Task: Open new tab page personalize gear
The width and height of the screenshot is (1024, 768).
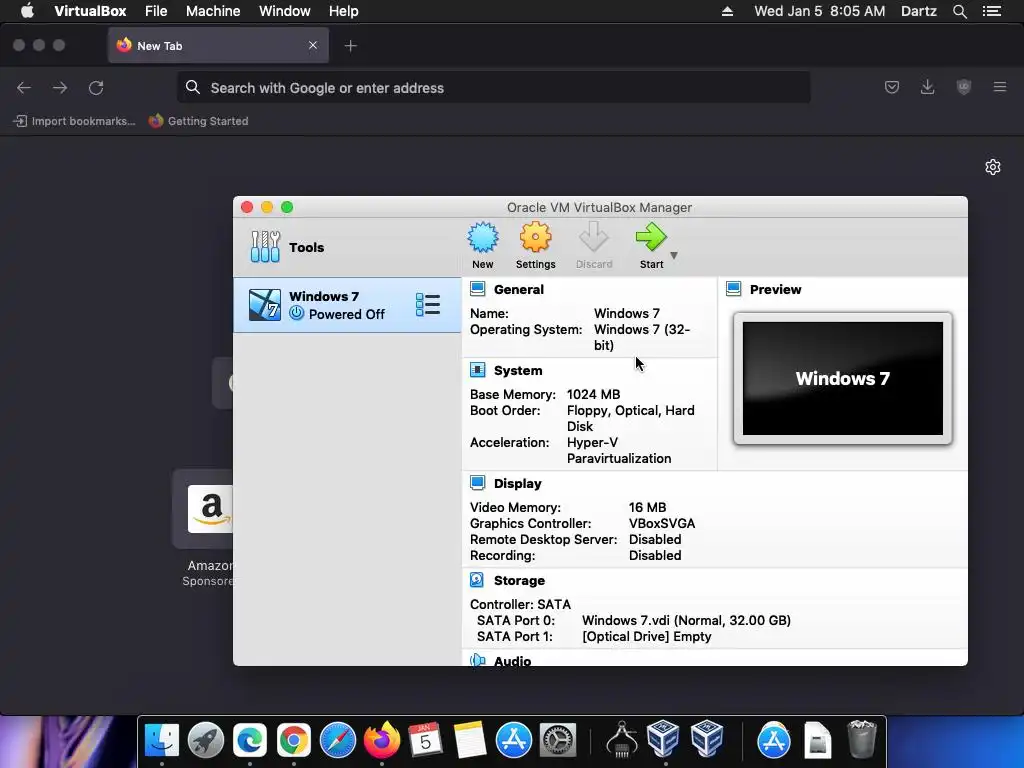Action: click(x=993, y=167)
